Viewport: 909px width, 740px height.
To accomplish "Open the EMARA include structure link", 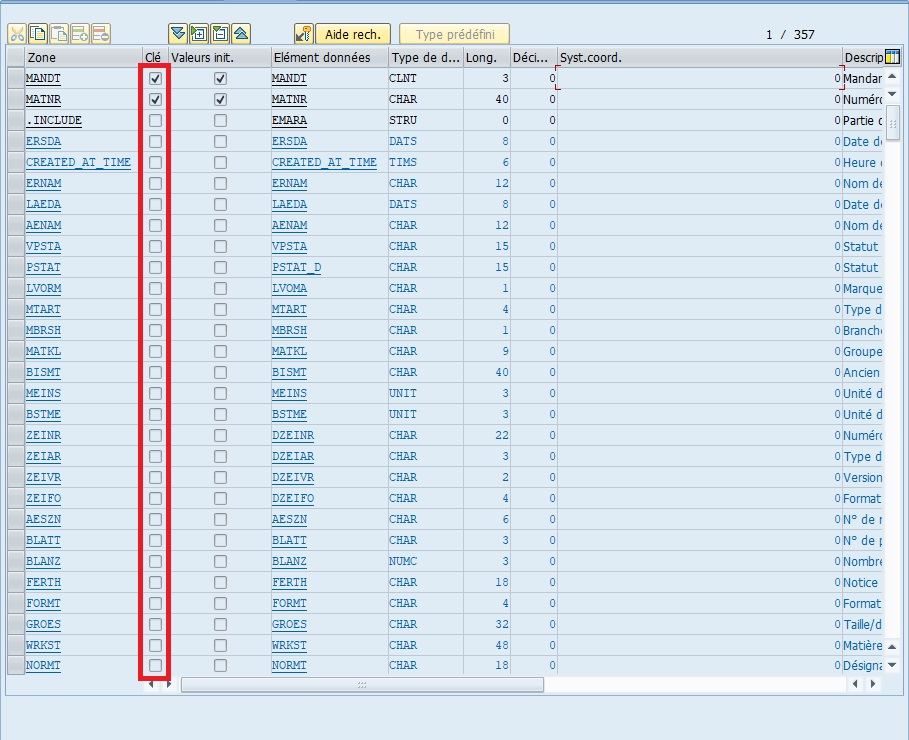I will click(x=289, y=120).
